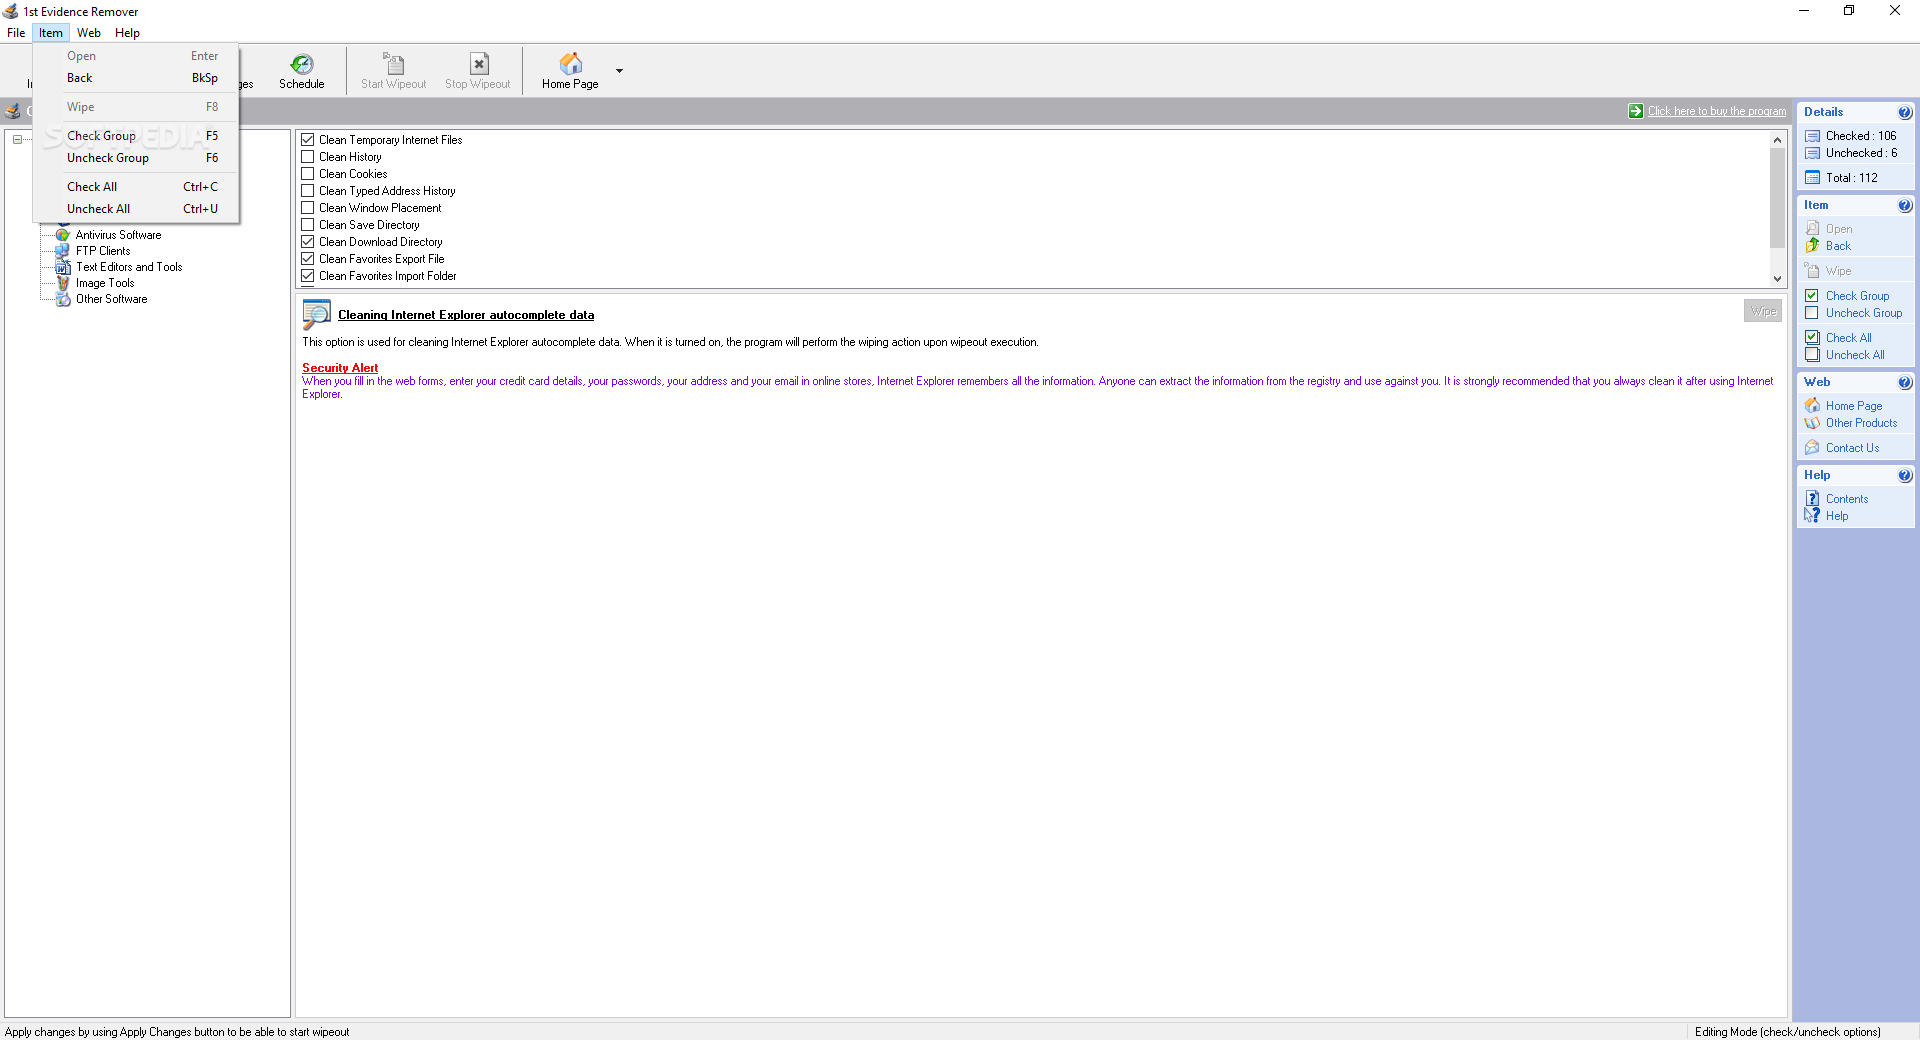Disable Clean Favorites Export File checkbox
This screenshot has height=1040, width=1920.
coord(308,259)
